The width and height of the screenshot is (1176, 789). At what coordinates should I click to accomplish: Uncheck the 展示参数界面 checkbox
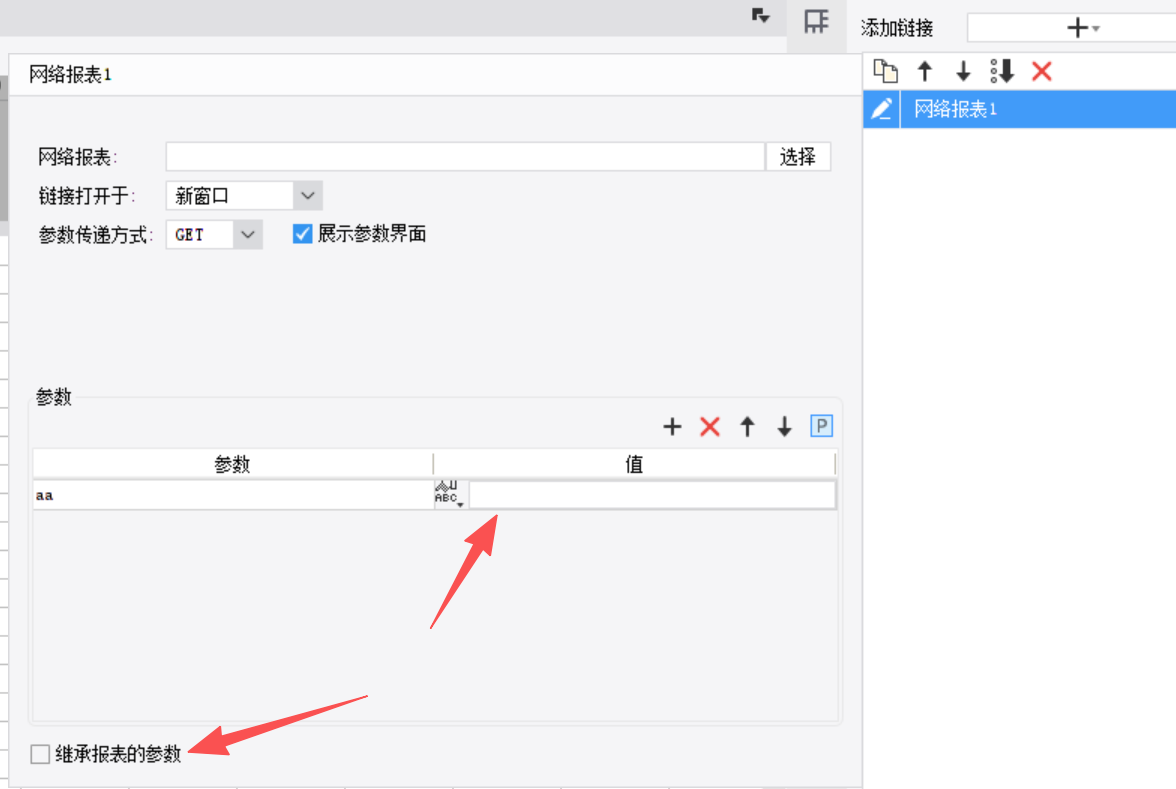[x=303, y=234]
